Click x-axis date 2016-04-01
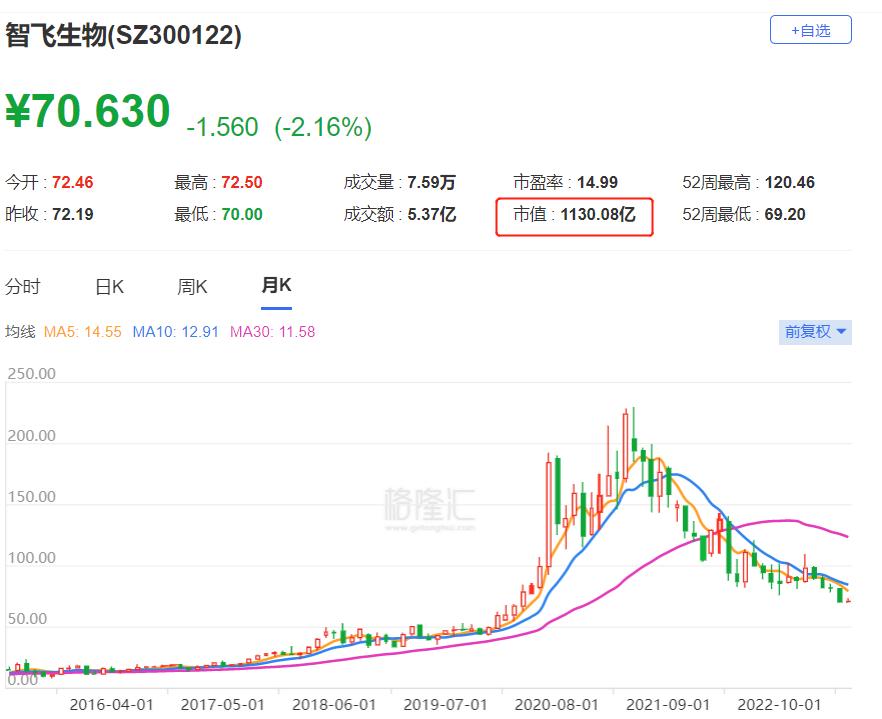882x719 pixels. (x=111, y=705)
